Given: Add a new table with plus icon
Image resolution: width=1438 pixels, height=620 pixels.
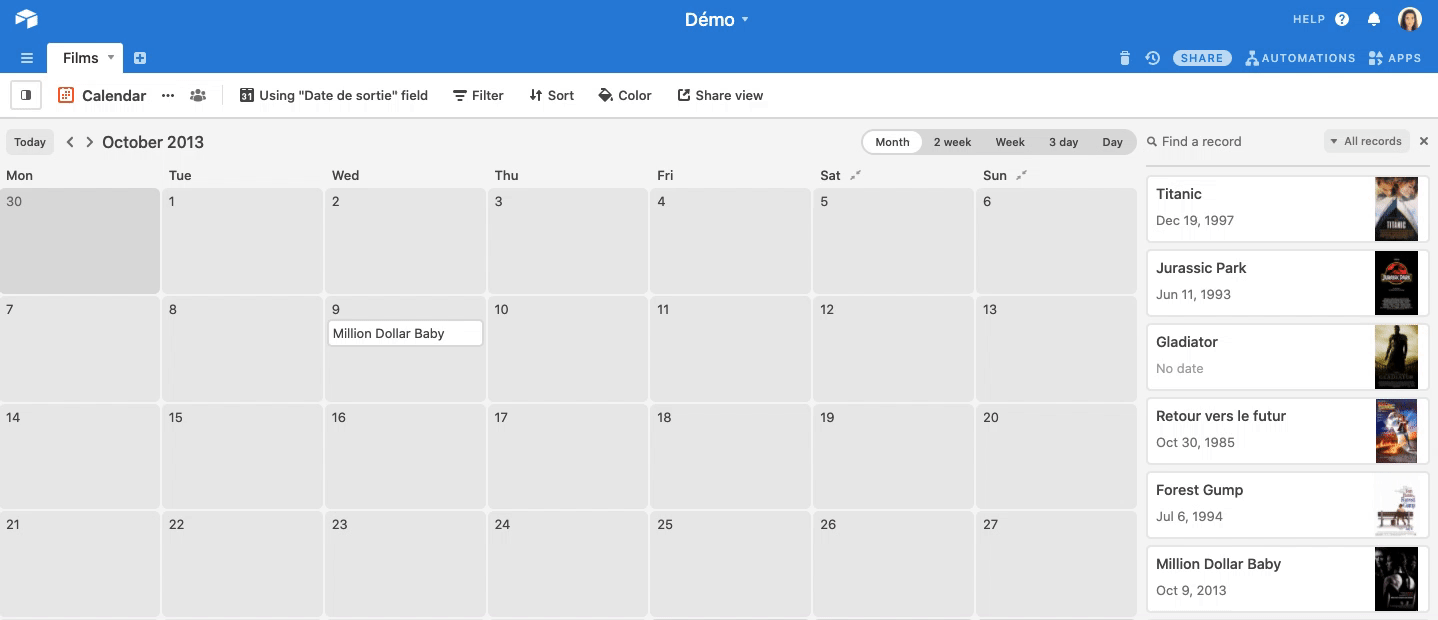Looking at the screenshot, I should click(x=140, y=58).
